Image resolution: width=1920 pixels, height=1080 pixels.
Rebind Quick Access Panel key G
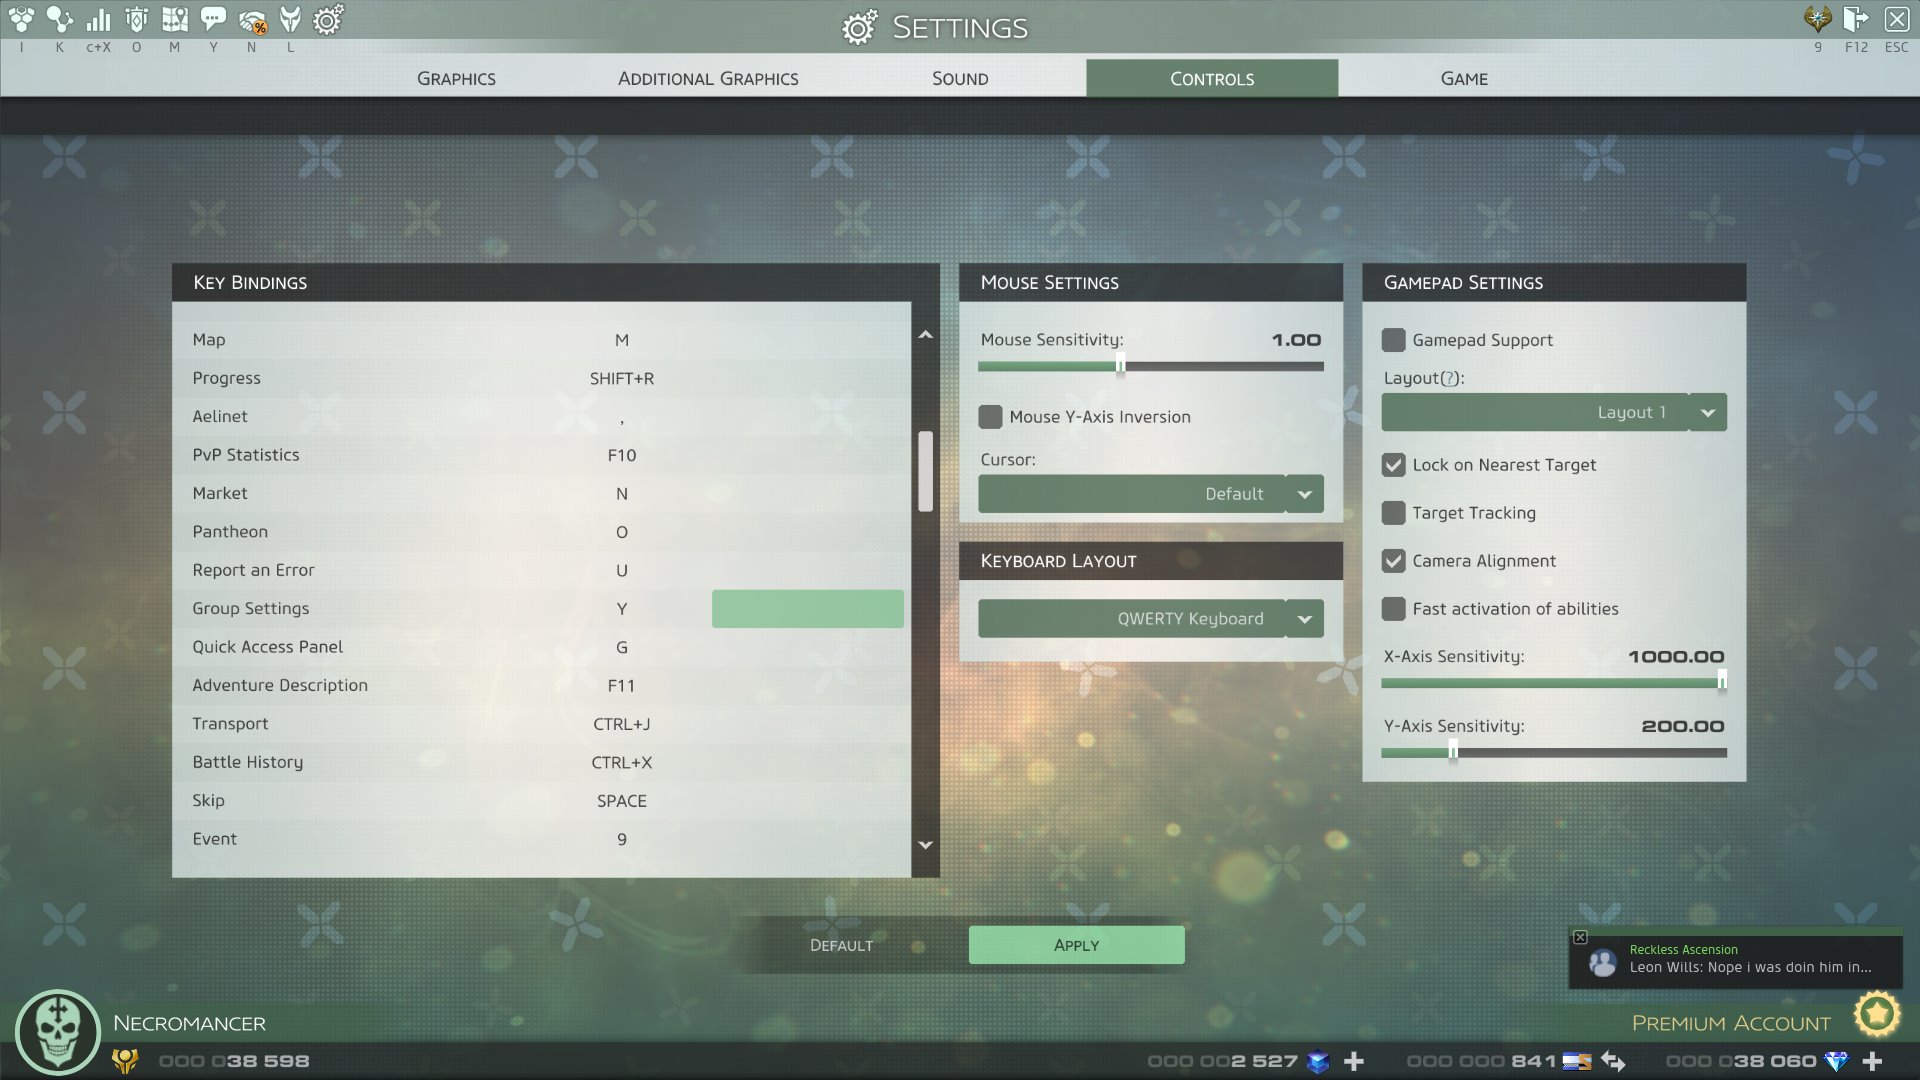coord(622,647)
